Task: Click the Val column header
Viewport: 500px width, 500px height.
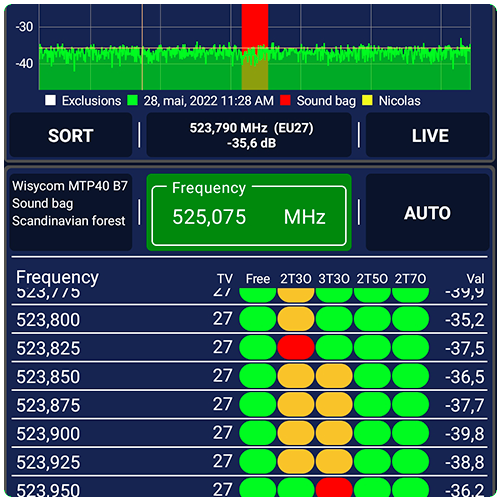Action: 475,279
